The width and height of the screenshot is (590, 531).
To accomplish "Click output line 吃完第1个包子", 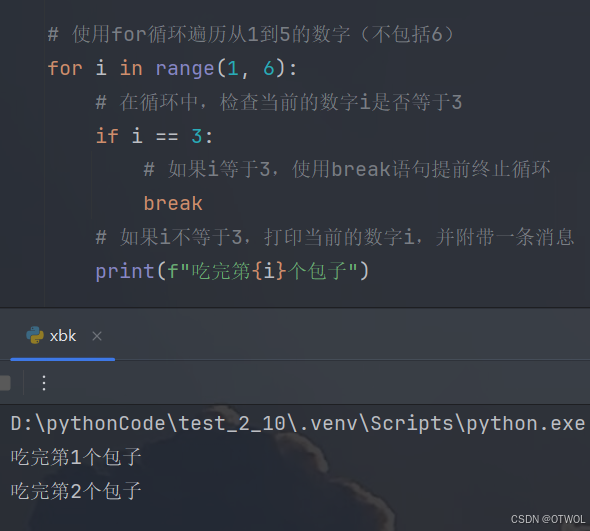I will (x=76, y=457).
